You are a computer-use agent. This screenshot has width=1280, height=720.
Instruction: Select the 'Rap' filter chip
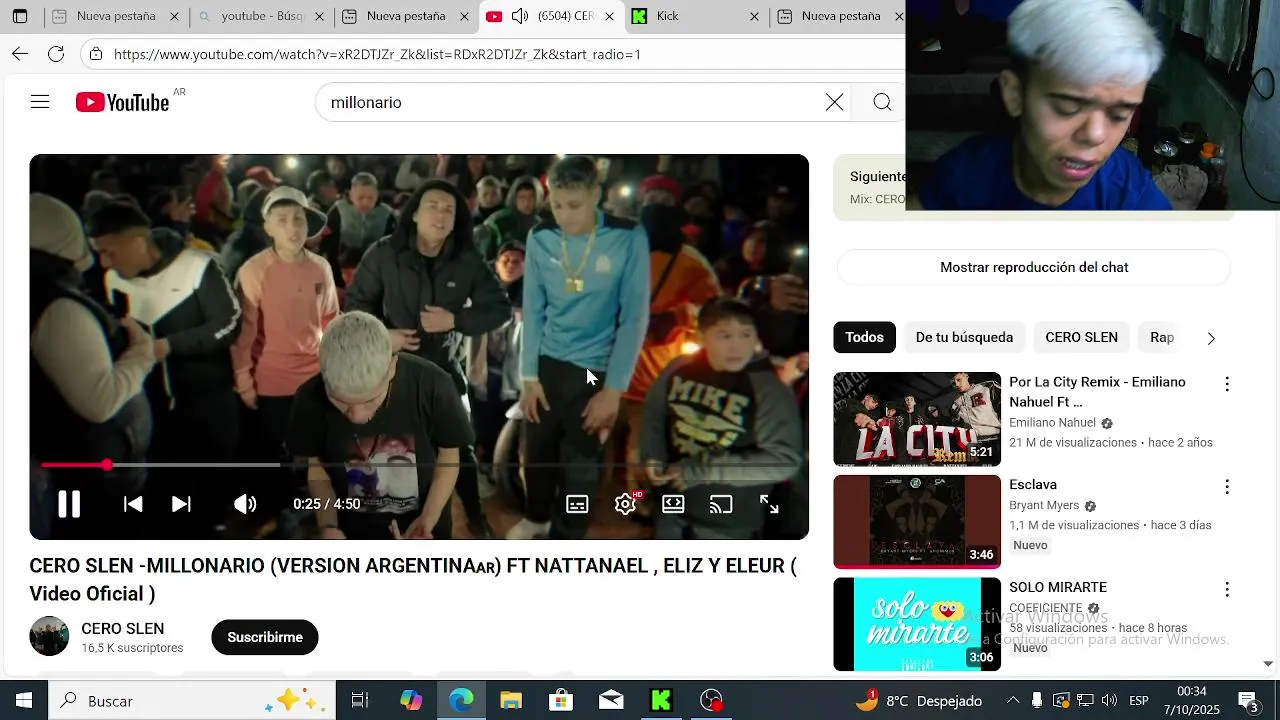1162,337
